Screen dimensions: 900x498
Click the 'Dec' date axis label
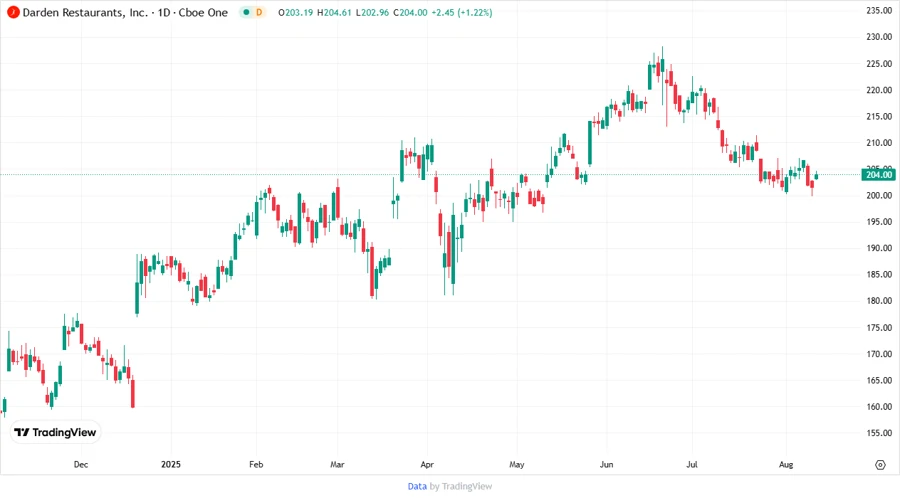point(81,464)
